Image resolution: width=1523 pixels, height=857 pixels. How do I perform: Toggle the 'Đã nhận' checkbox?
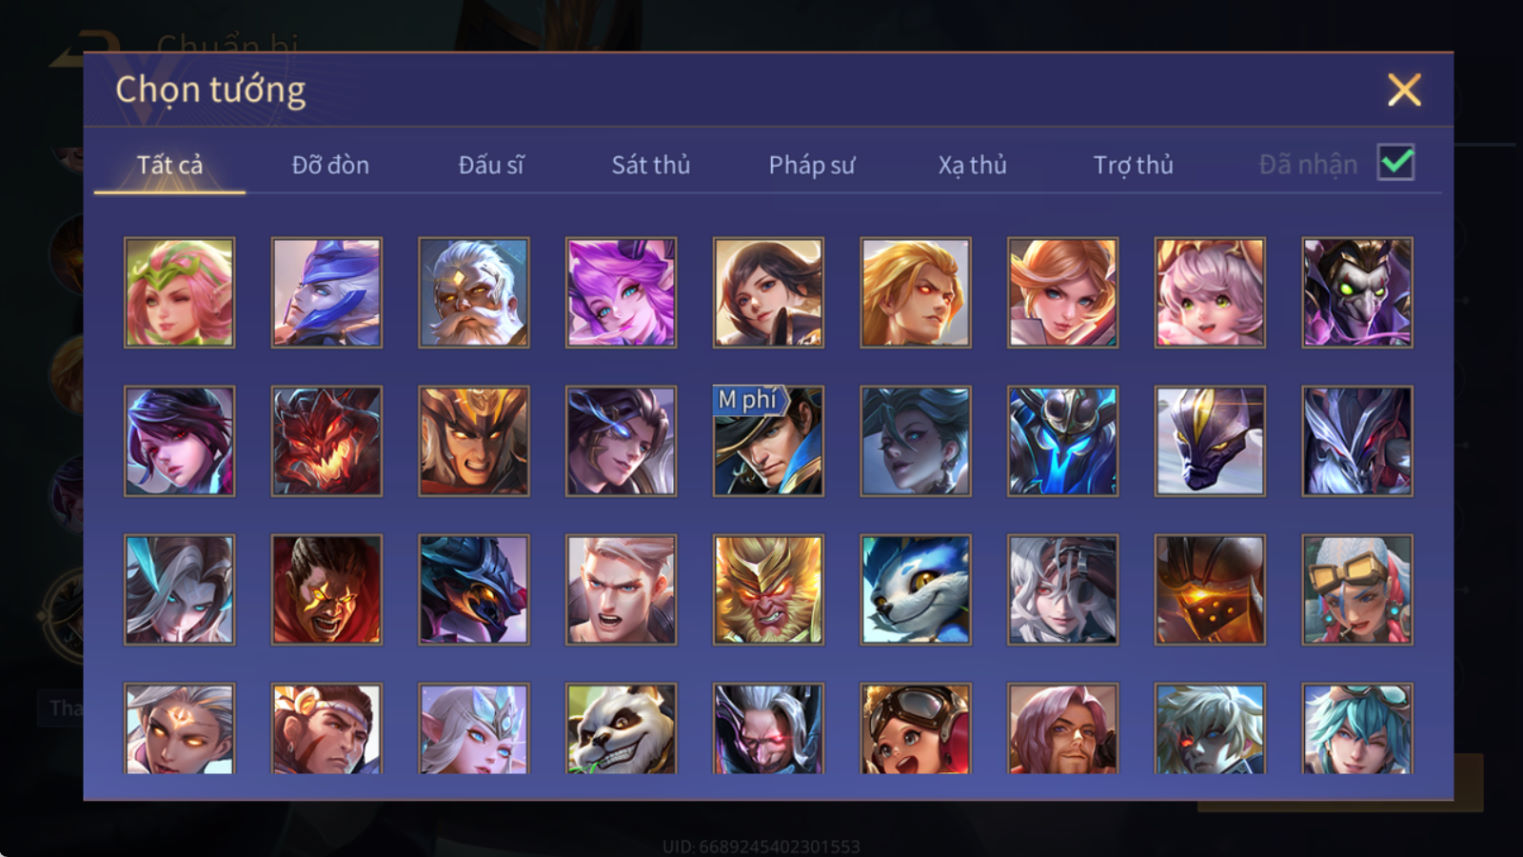coord(1396,162)
